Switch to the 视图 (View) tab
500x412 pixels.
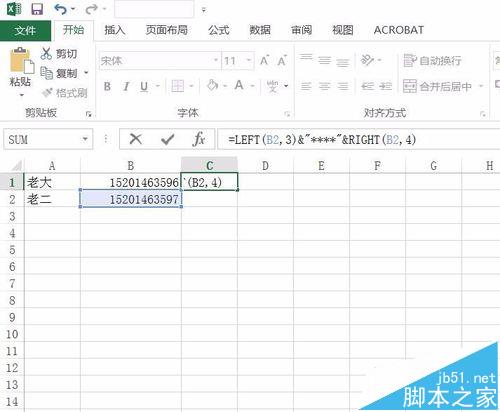(x=343, y=30)
